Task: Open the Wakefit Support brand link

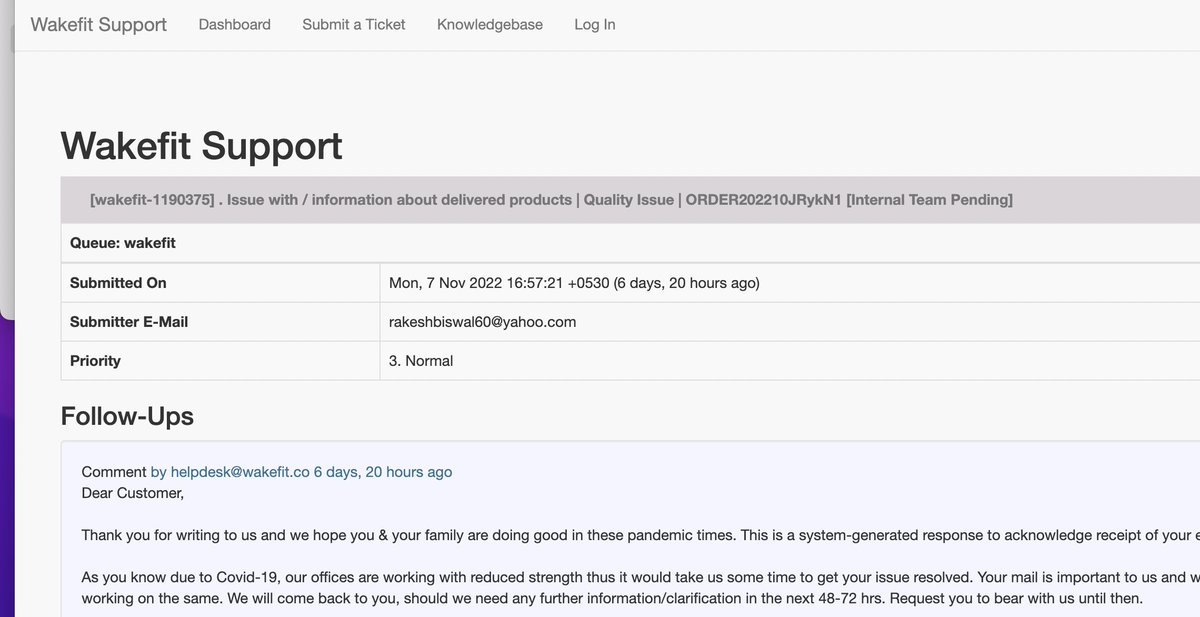Action: [x=99, y=24]
